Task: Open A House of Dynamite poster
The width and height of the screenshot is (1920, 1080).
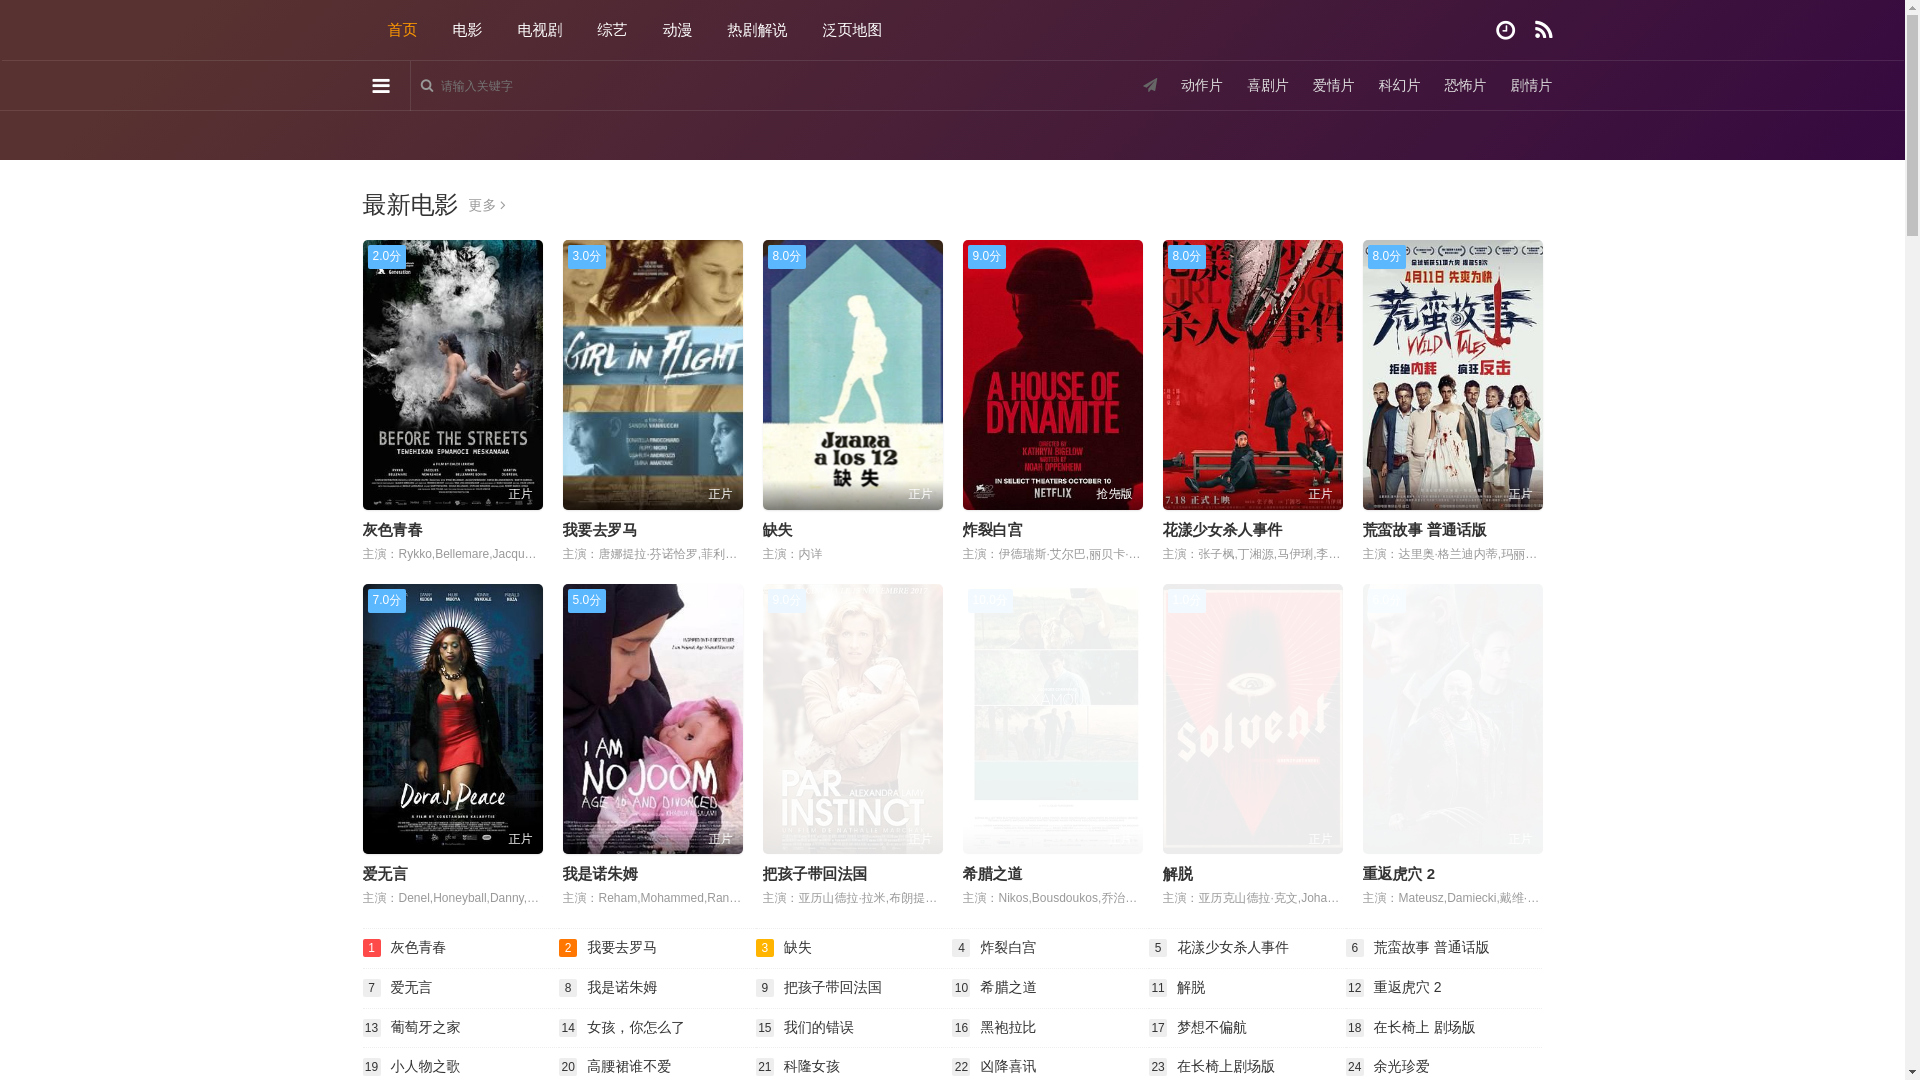Action: pos(1052,375)
